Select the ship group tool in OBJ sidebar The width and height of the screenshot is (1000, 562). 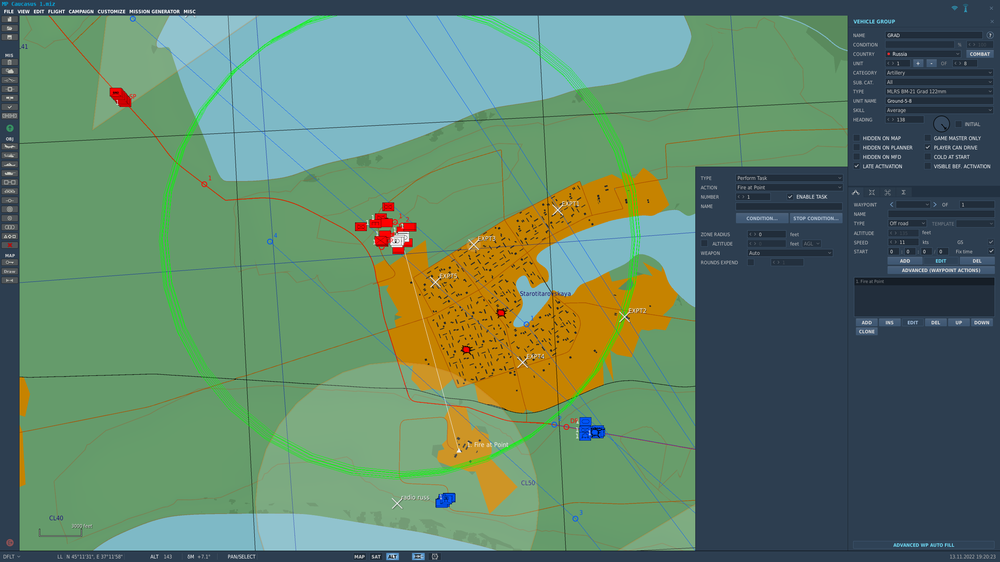[10, 174]
